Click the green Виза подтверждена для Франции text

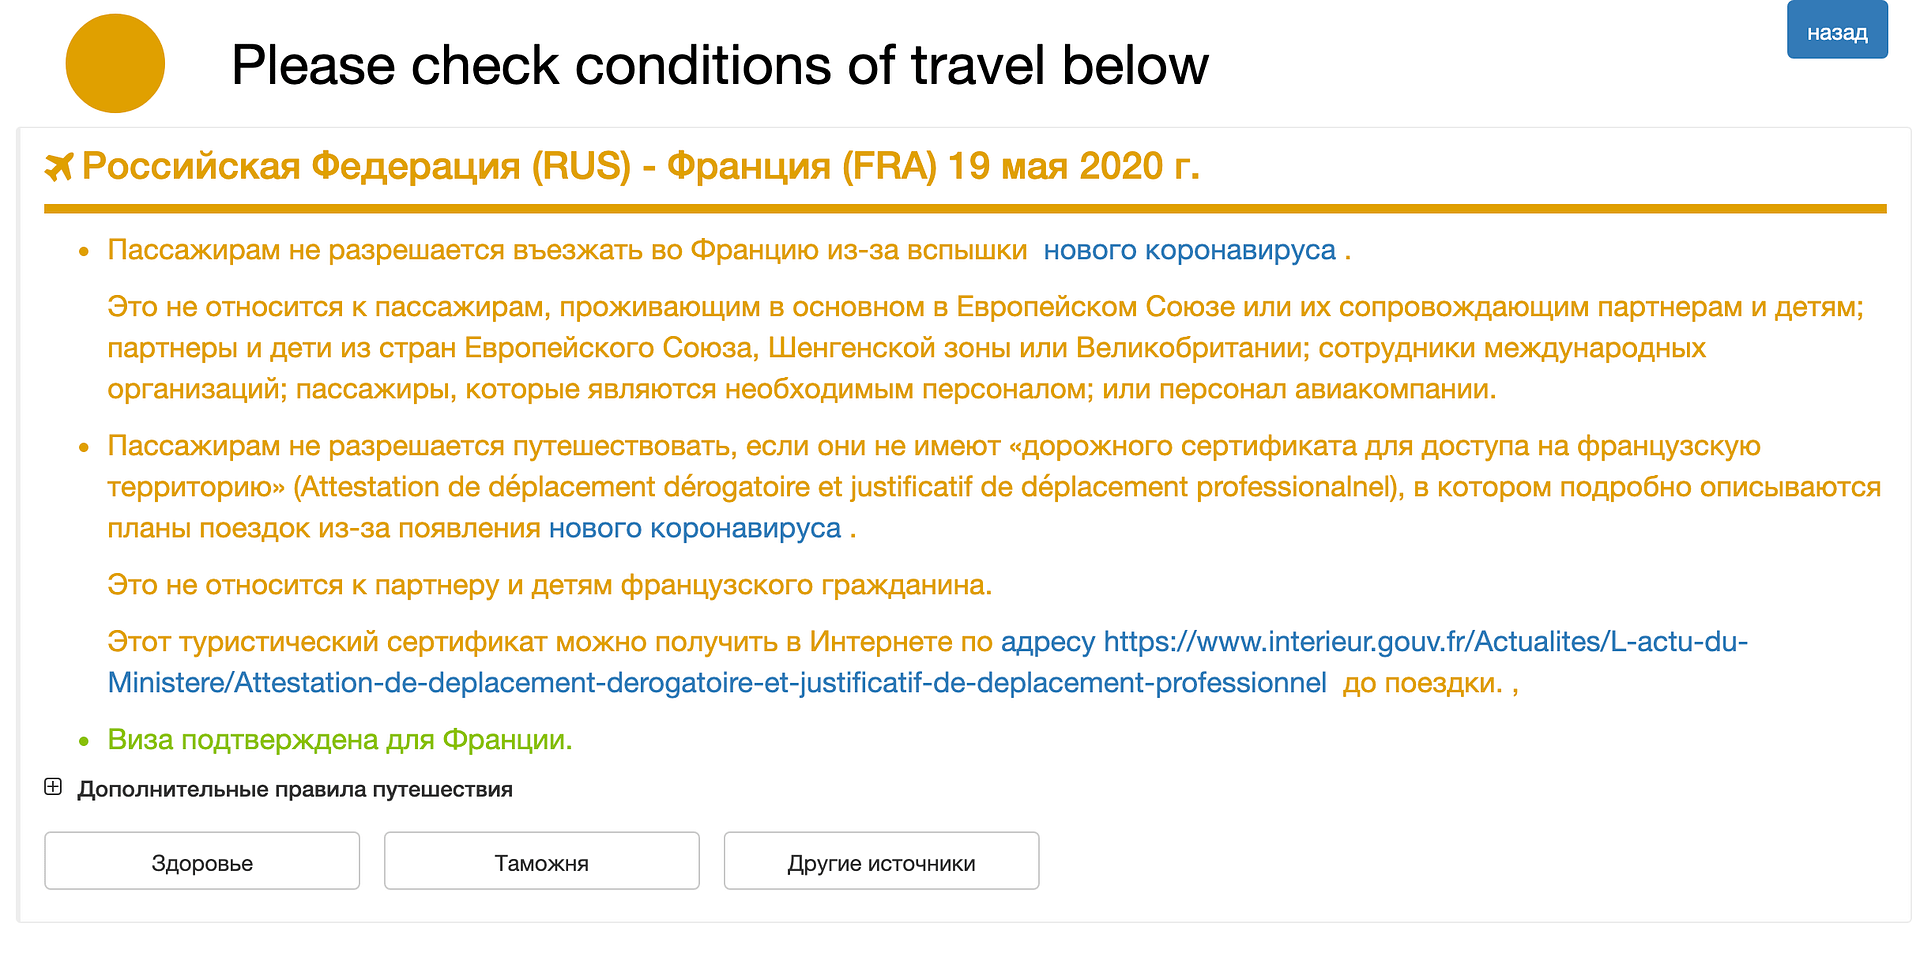point(340,740)
